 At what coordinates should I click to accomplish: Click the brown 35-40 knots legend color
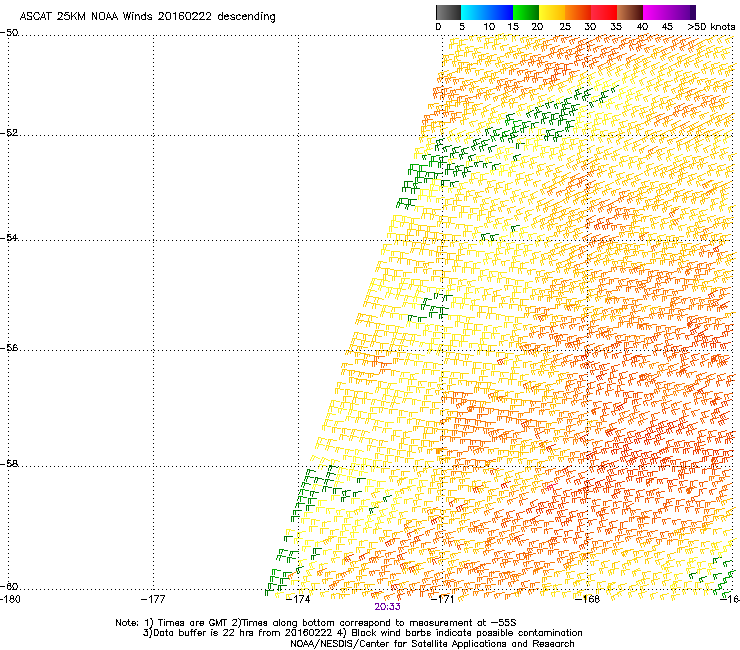pyautogui.click(x=630, y=12)
